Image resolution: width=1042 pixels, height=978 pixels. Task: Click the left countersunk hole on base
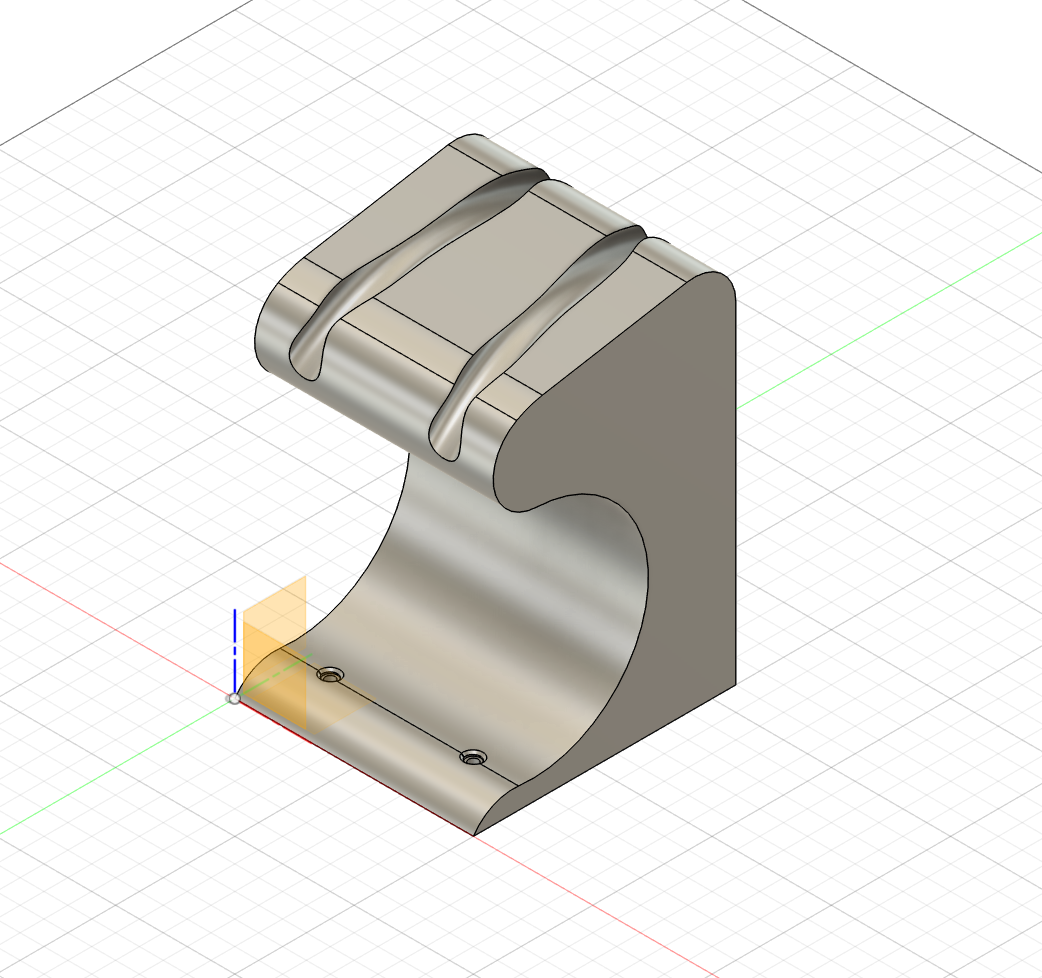pos(329,675)
